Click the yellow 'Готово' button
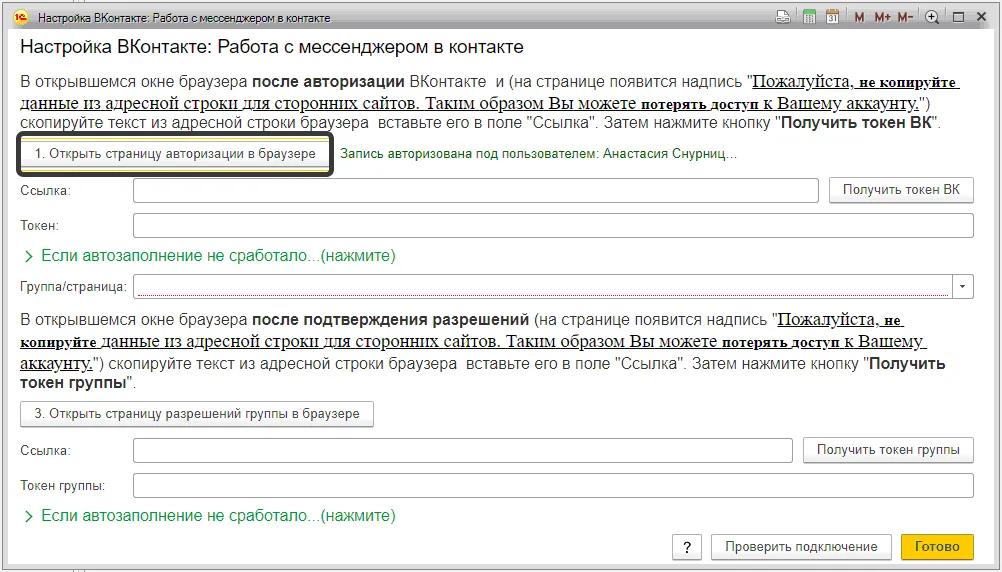The height and width of the screenshot is (572, 1002). [x=937, y=547]
